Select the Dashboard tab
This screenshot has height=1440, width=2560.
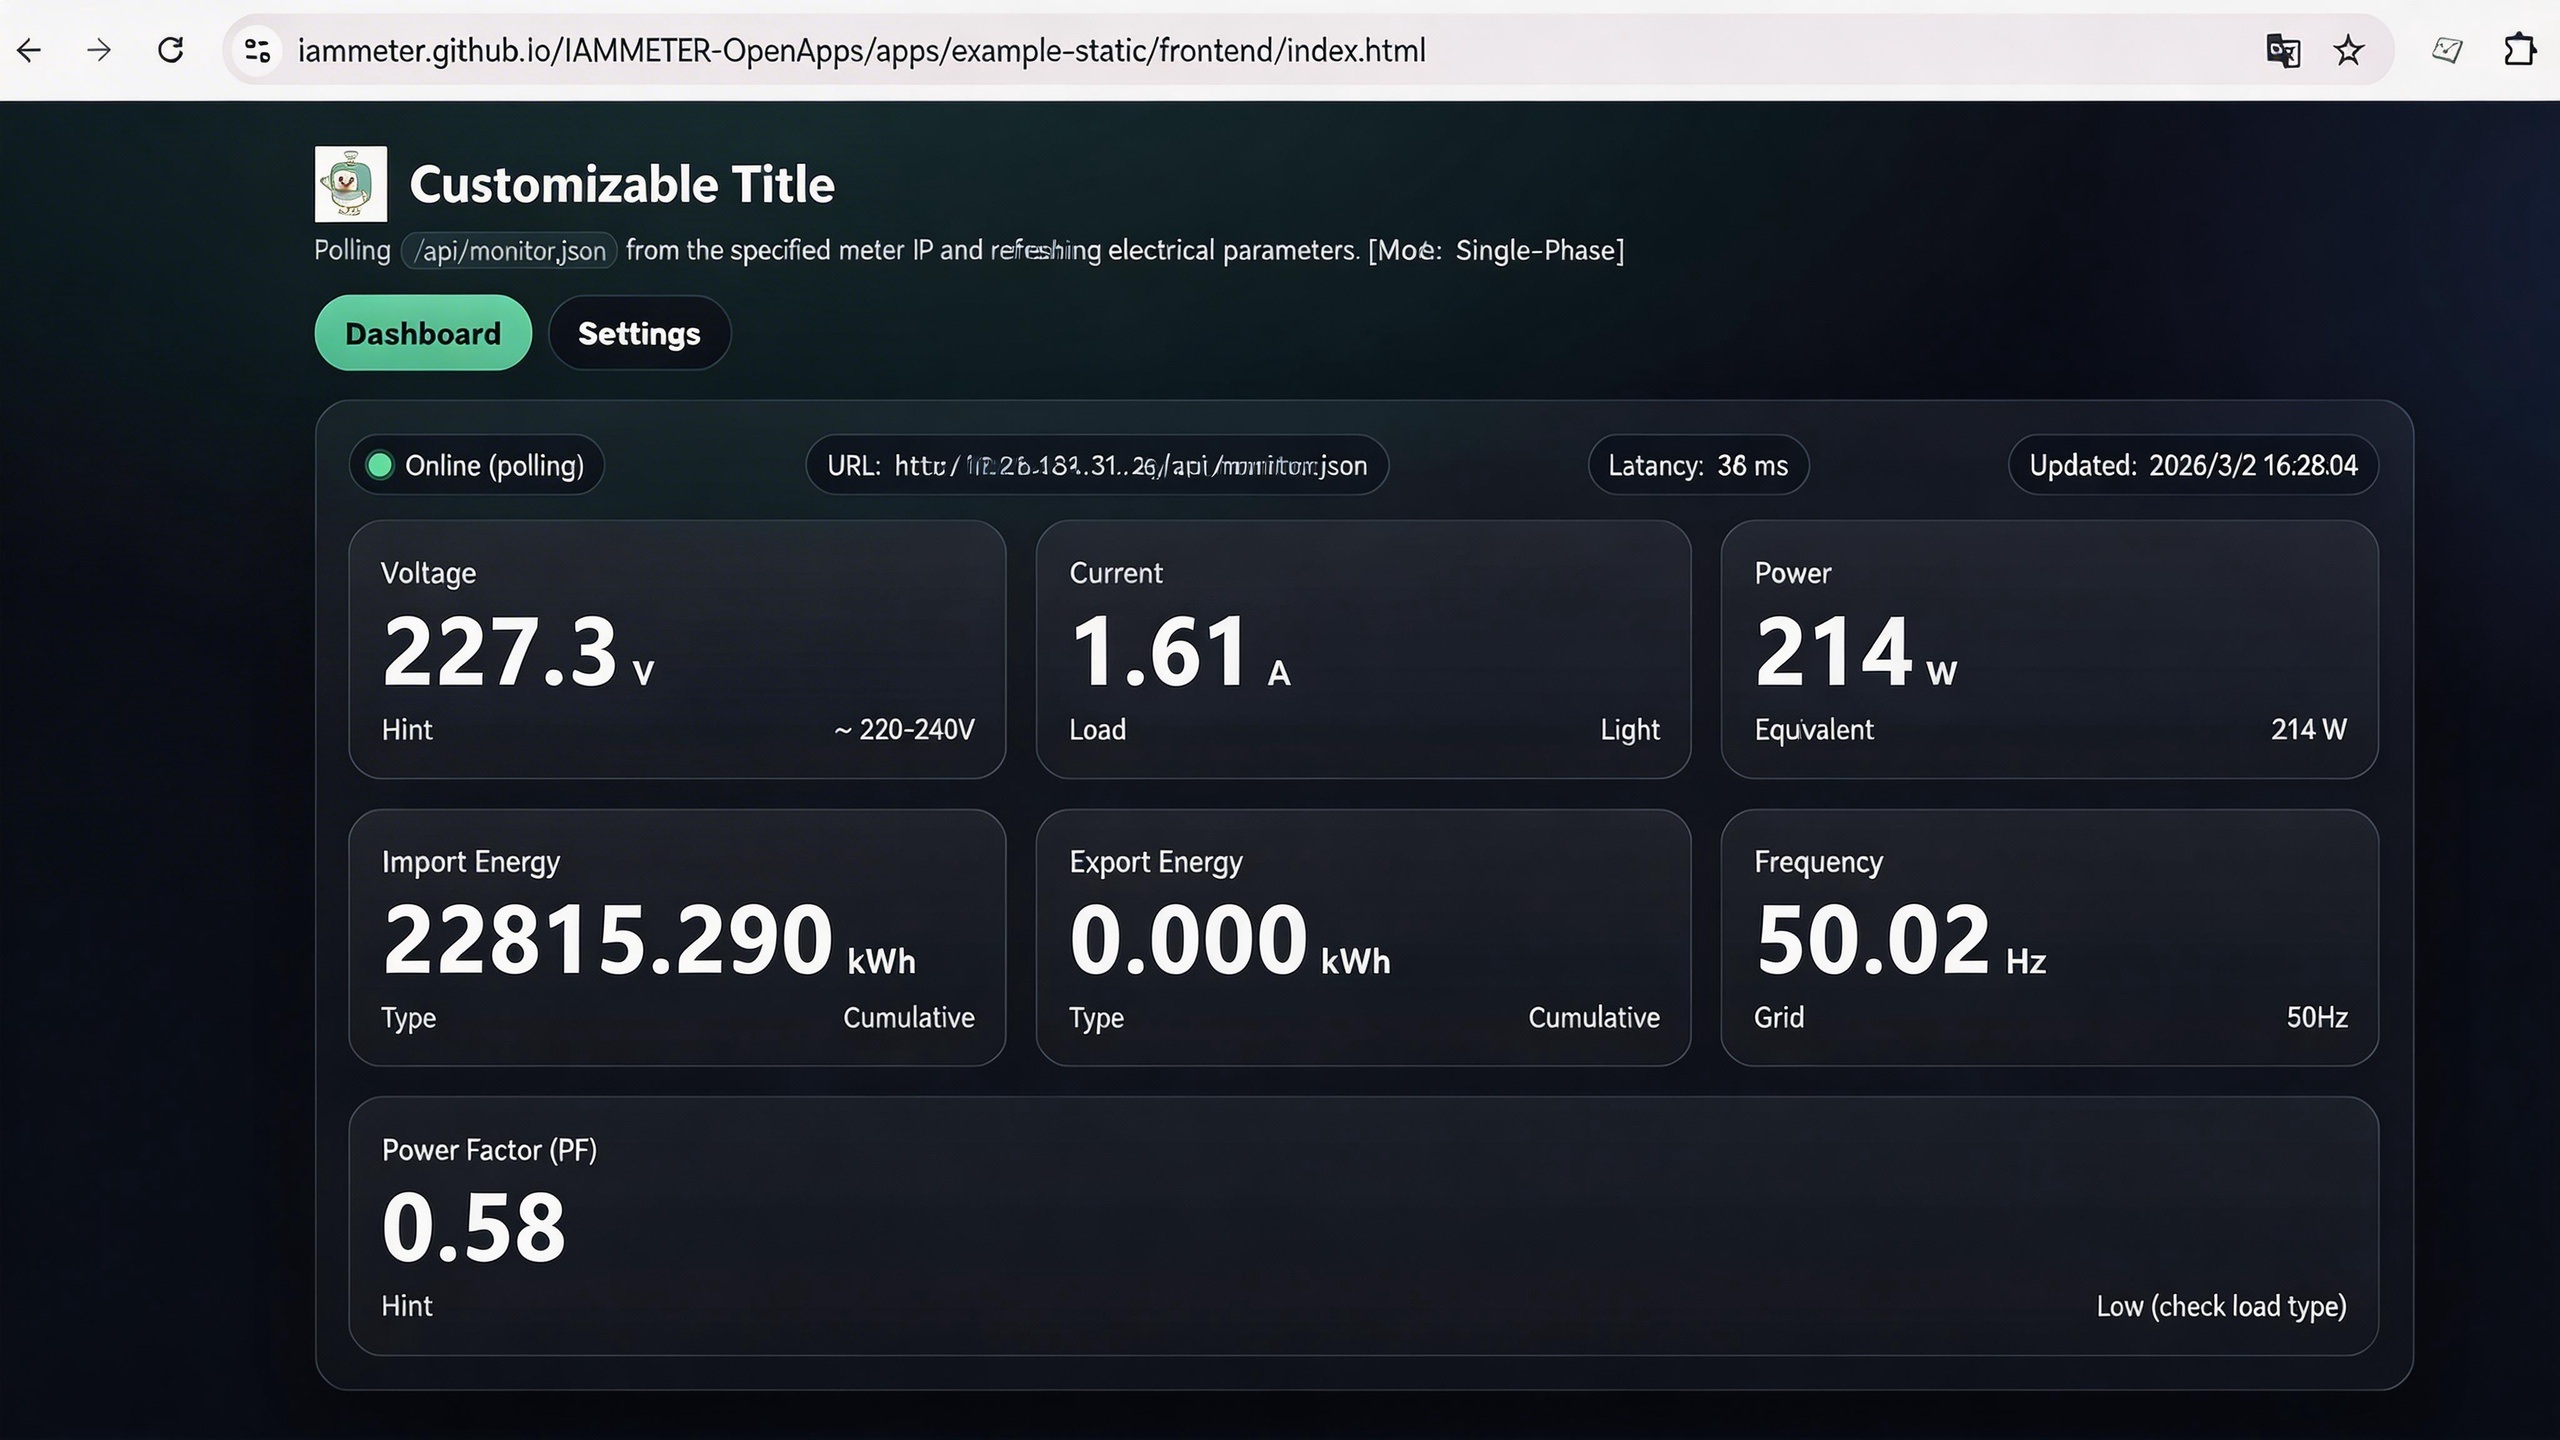coord(423,333)
